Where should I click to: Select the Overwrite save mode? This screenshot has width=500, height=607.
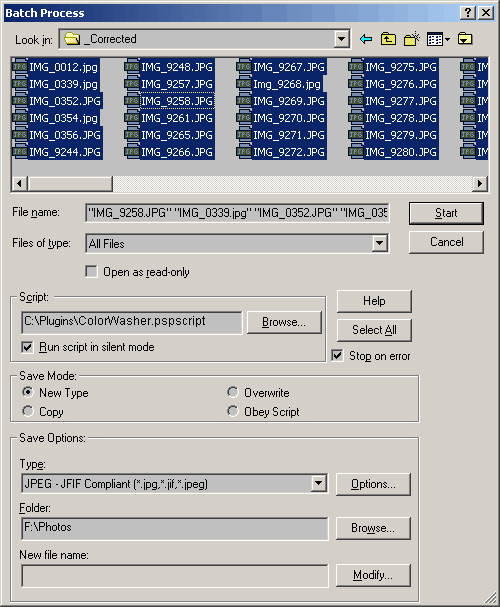point(233,392)
